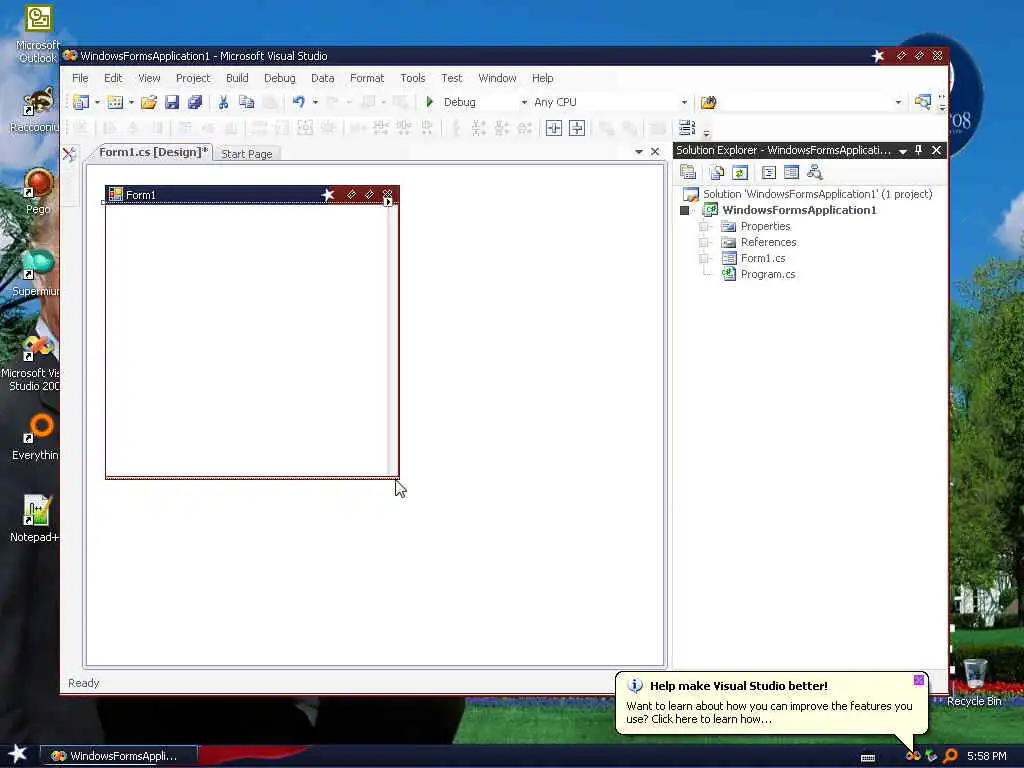This screenshot has width=1024, height=768.
Task: Close the active document tab with X
Action: [655, 152]
